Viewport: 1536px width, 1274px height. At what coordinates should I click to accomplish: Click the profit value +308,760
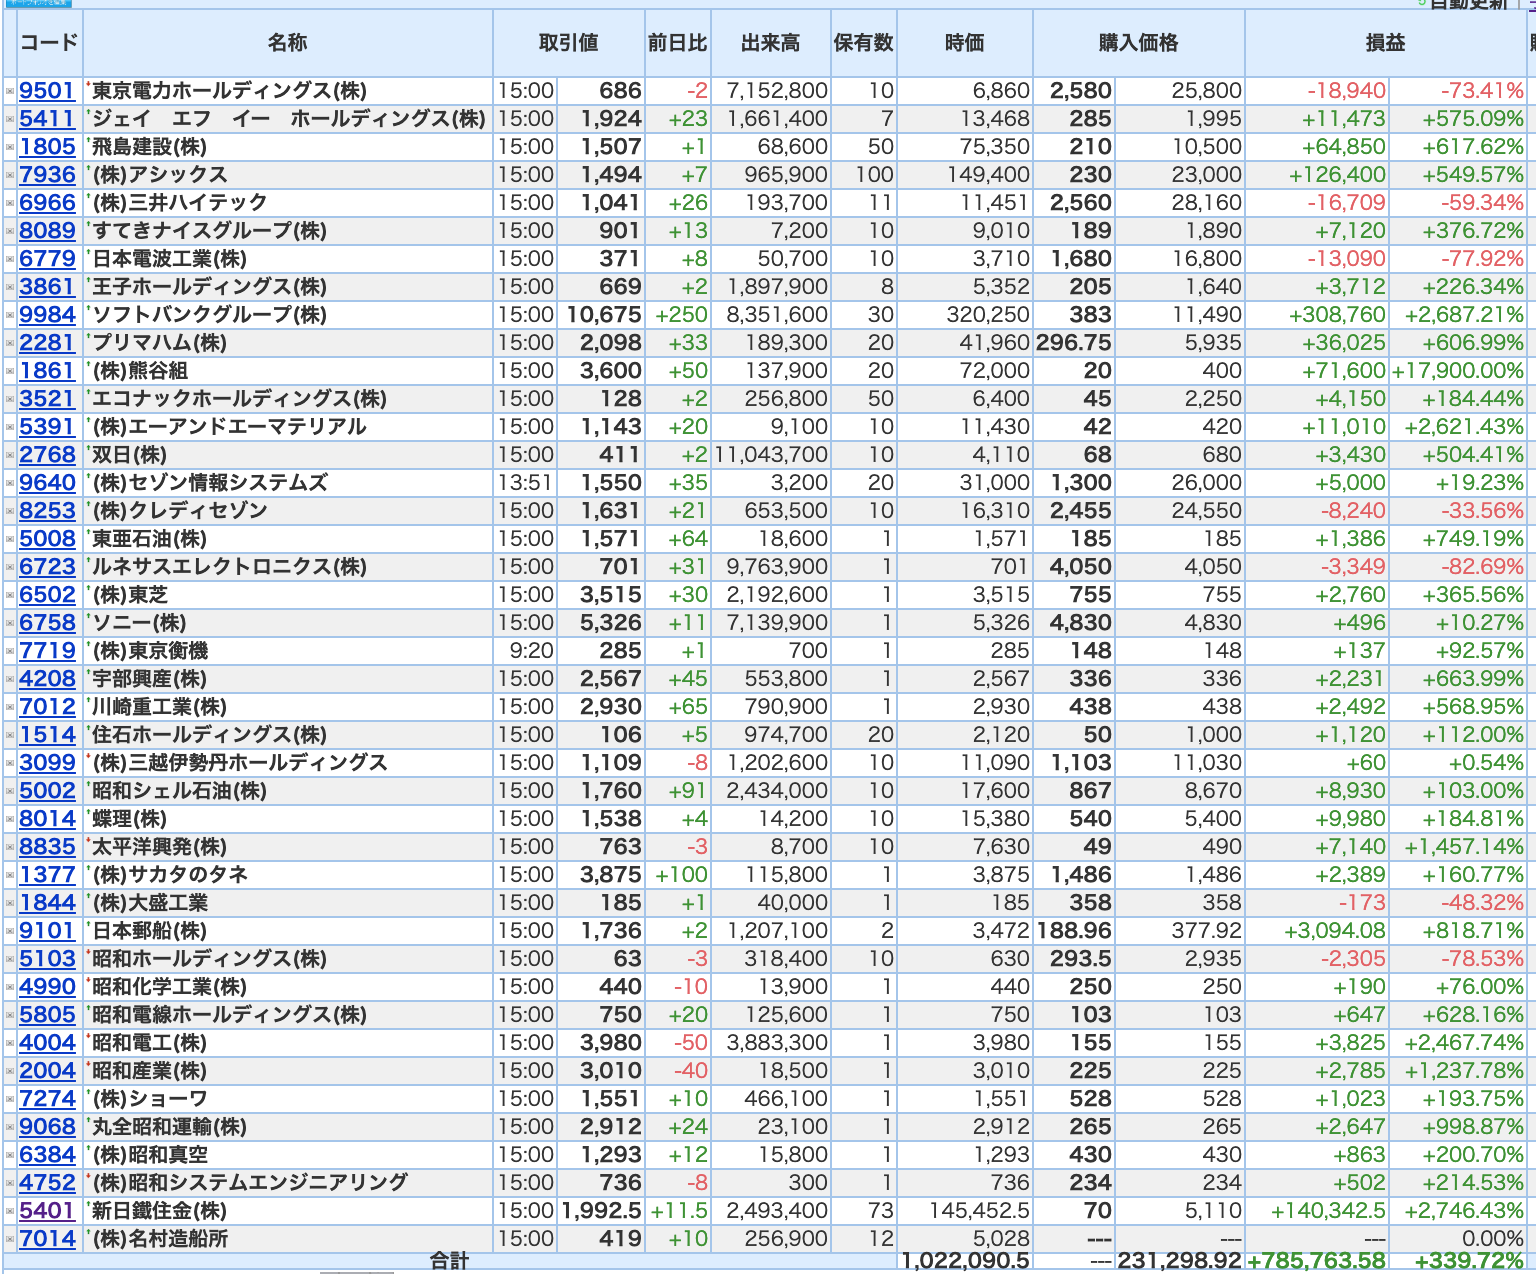1337,315
